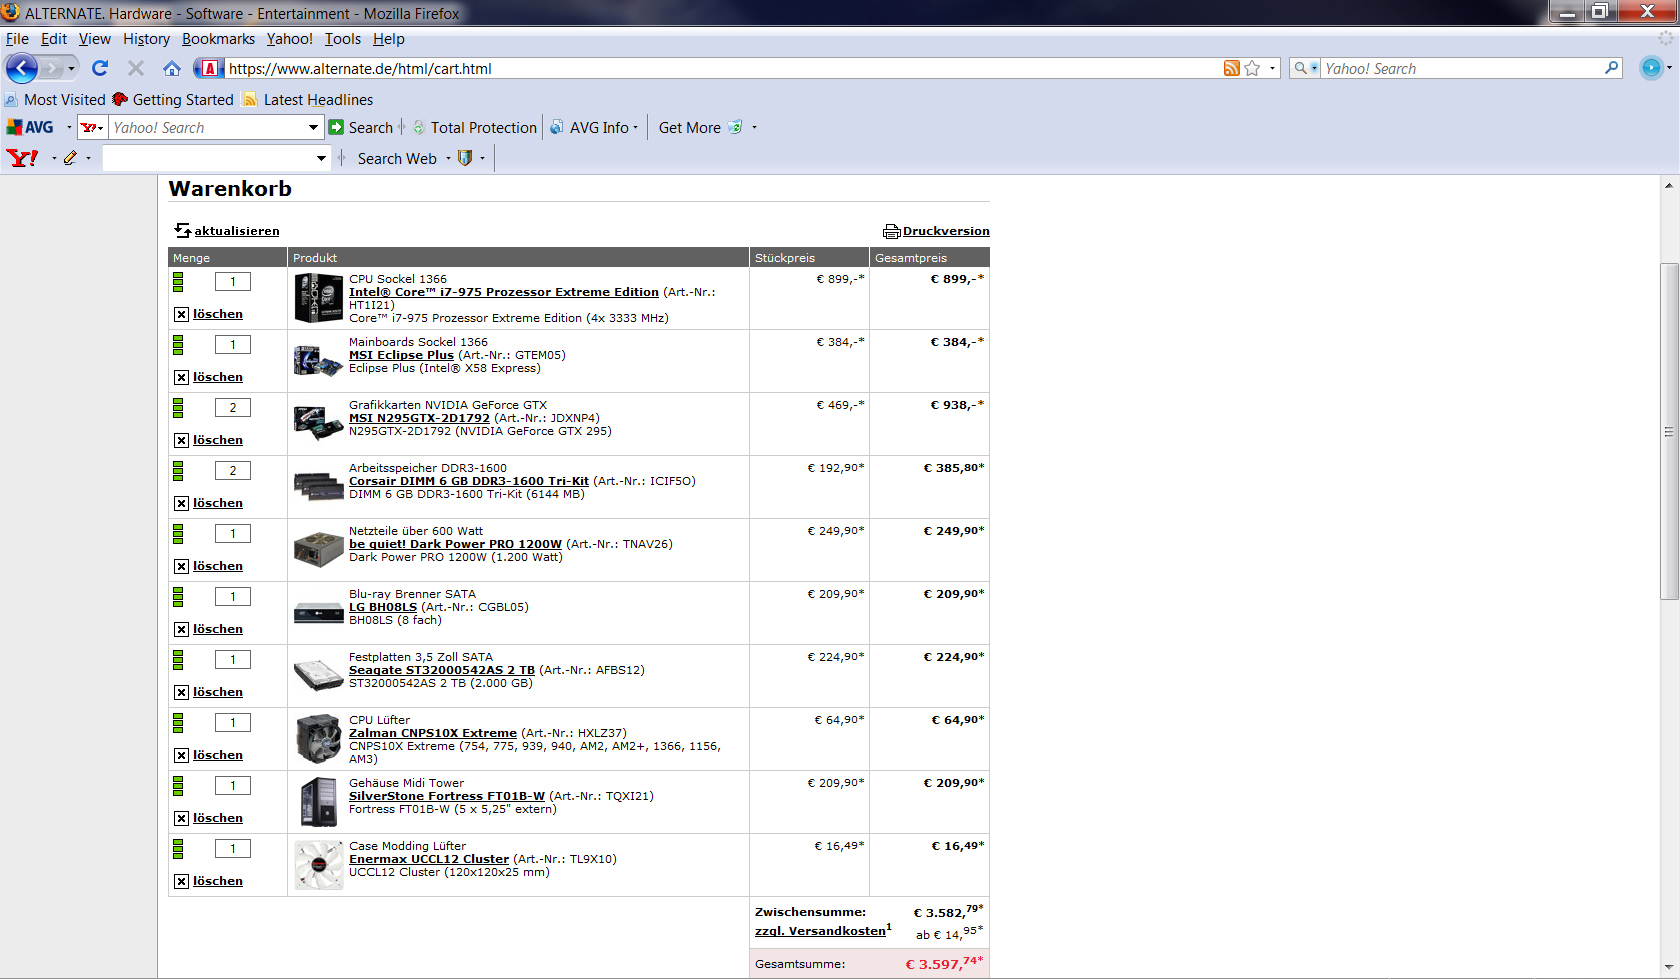Open the back/forward history dropdown arrow
Viewport: 1680px width, 980px height.
point(71,68)
